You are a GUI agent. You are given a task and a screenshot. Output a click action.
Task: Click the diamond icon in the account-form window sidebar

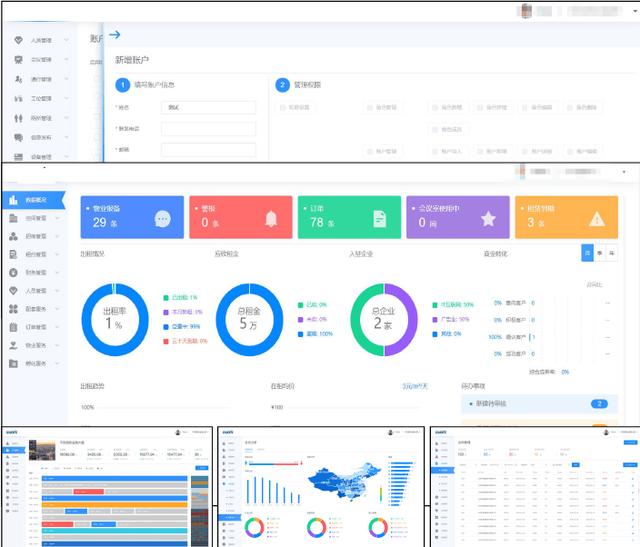point(18,40)
